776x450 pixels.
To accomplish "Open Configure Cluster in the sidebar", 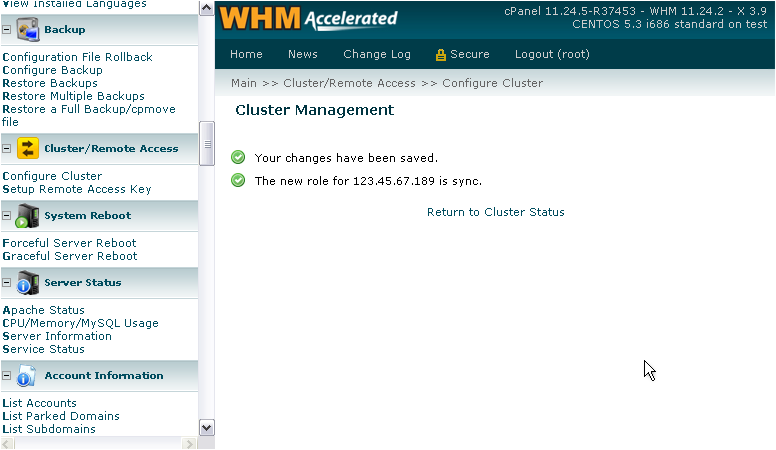I will point(52,176).
